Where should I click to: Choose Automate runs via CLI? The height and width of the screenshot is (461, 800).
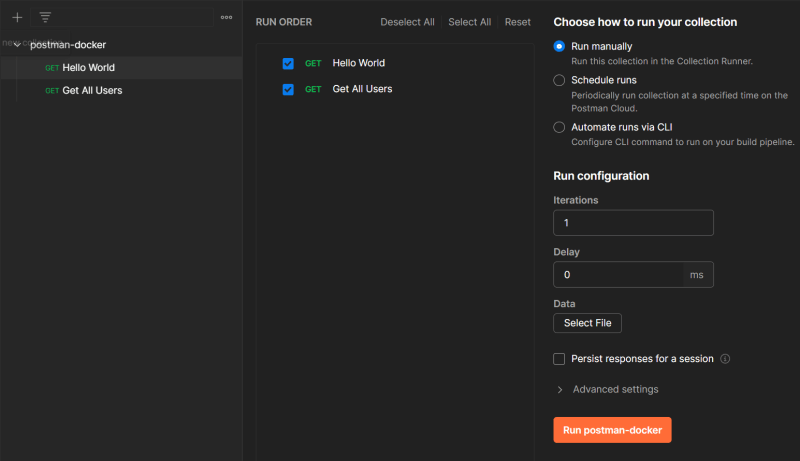coord(559,127)
